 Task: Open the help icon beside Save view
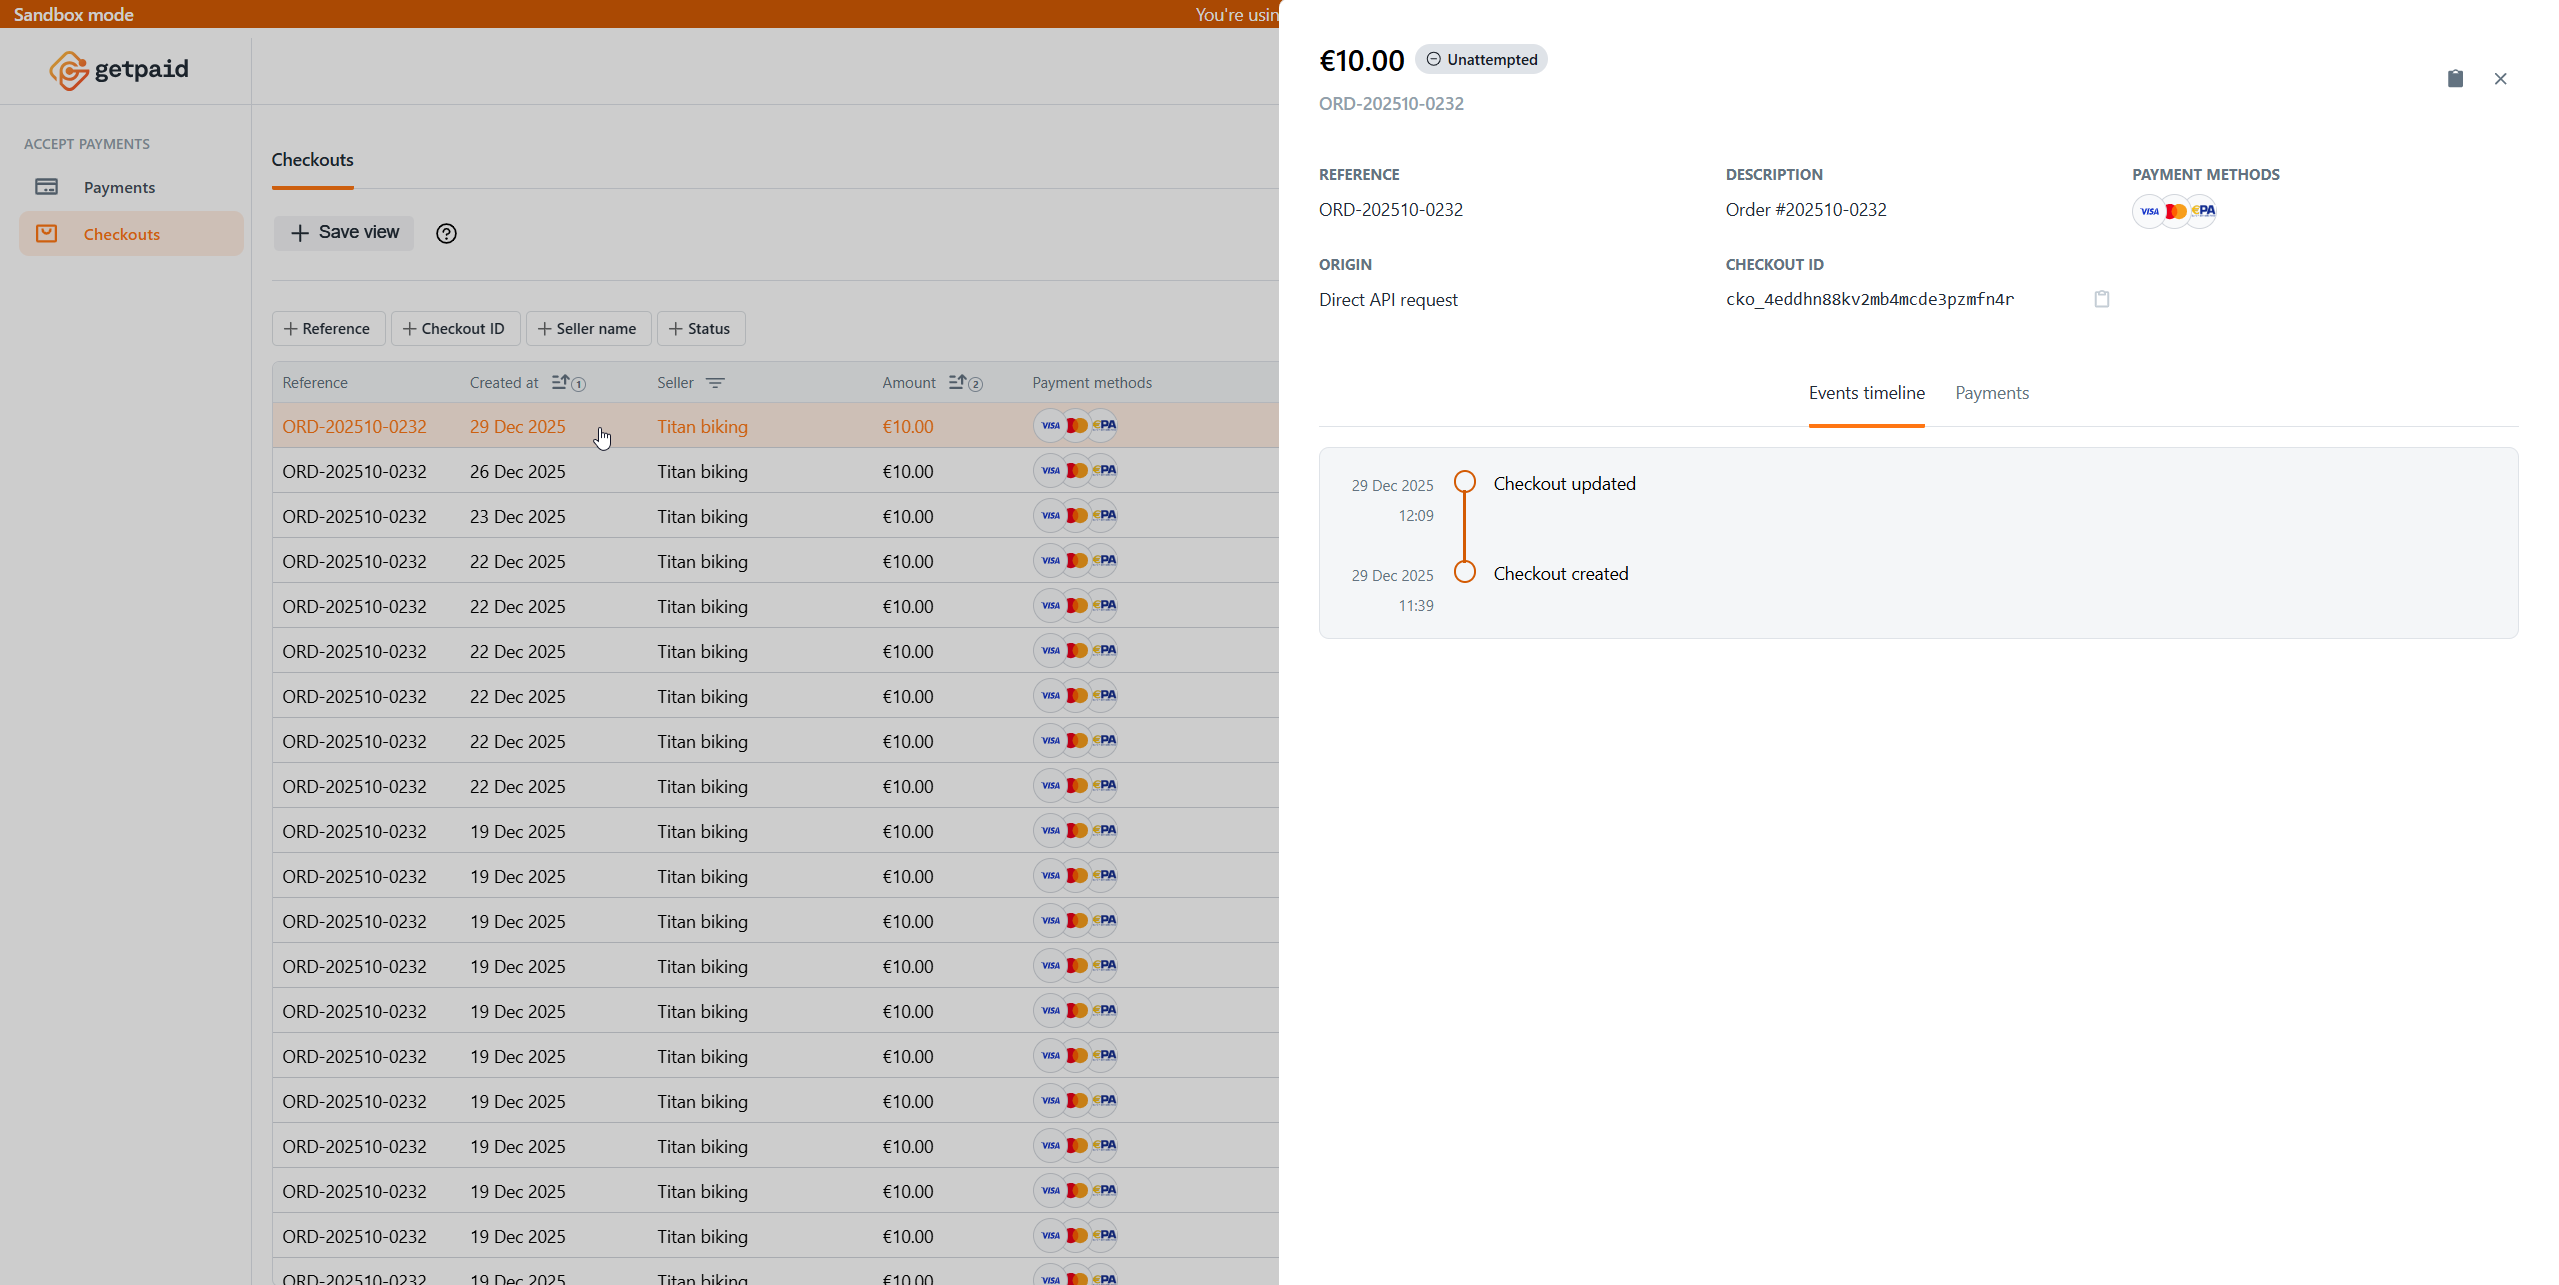click(x=446, y=233)
